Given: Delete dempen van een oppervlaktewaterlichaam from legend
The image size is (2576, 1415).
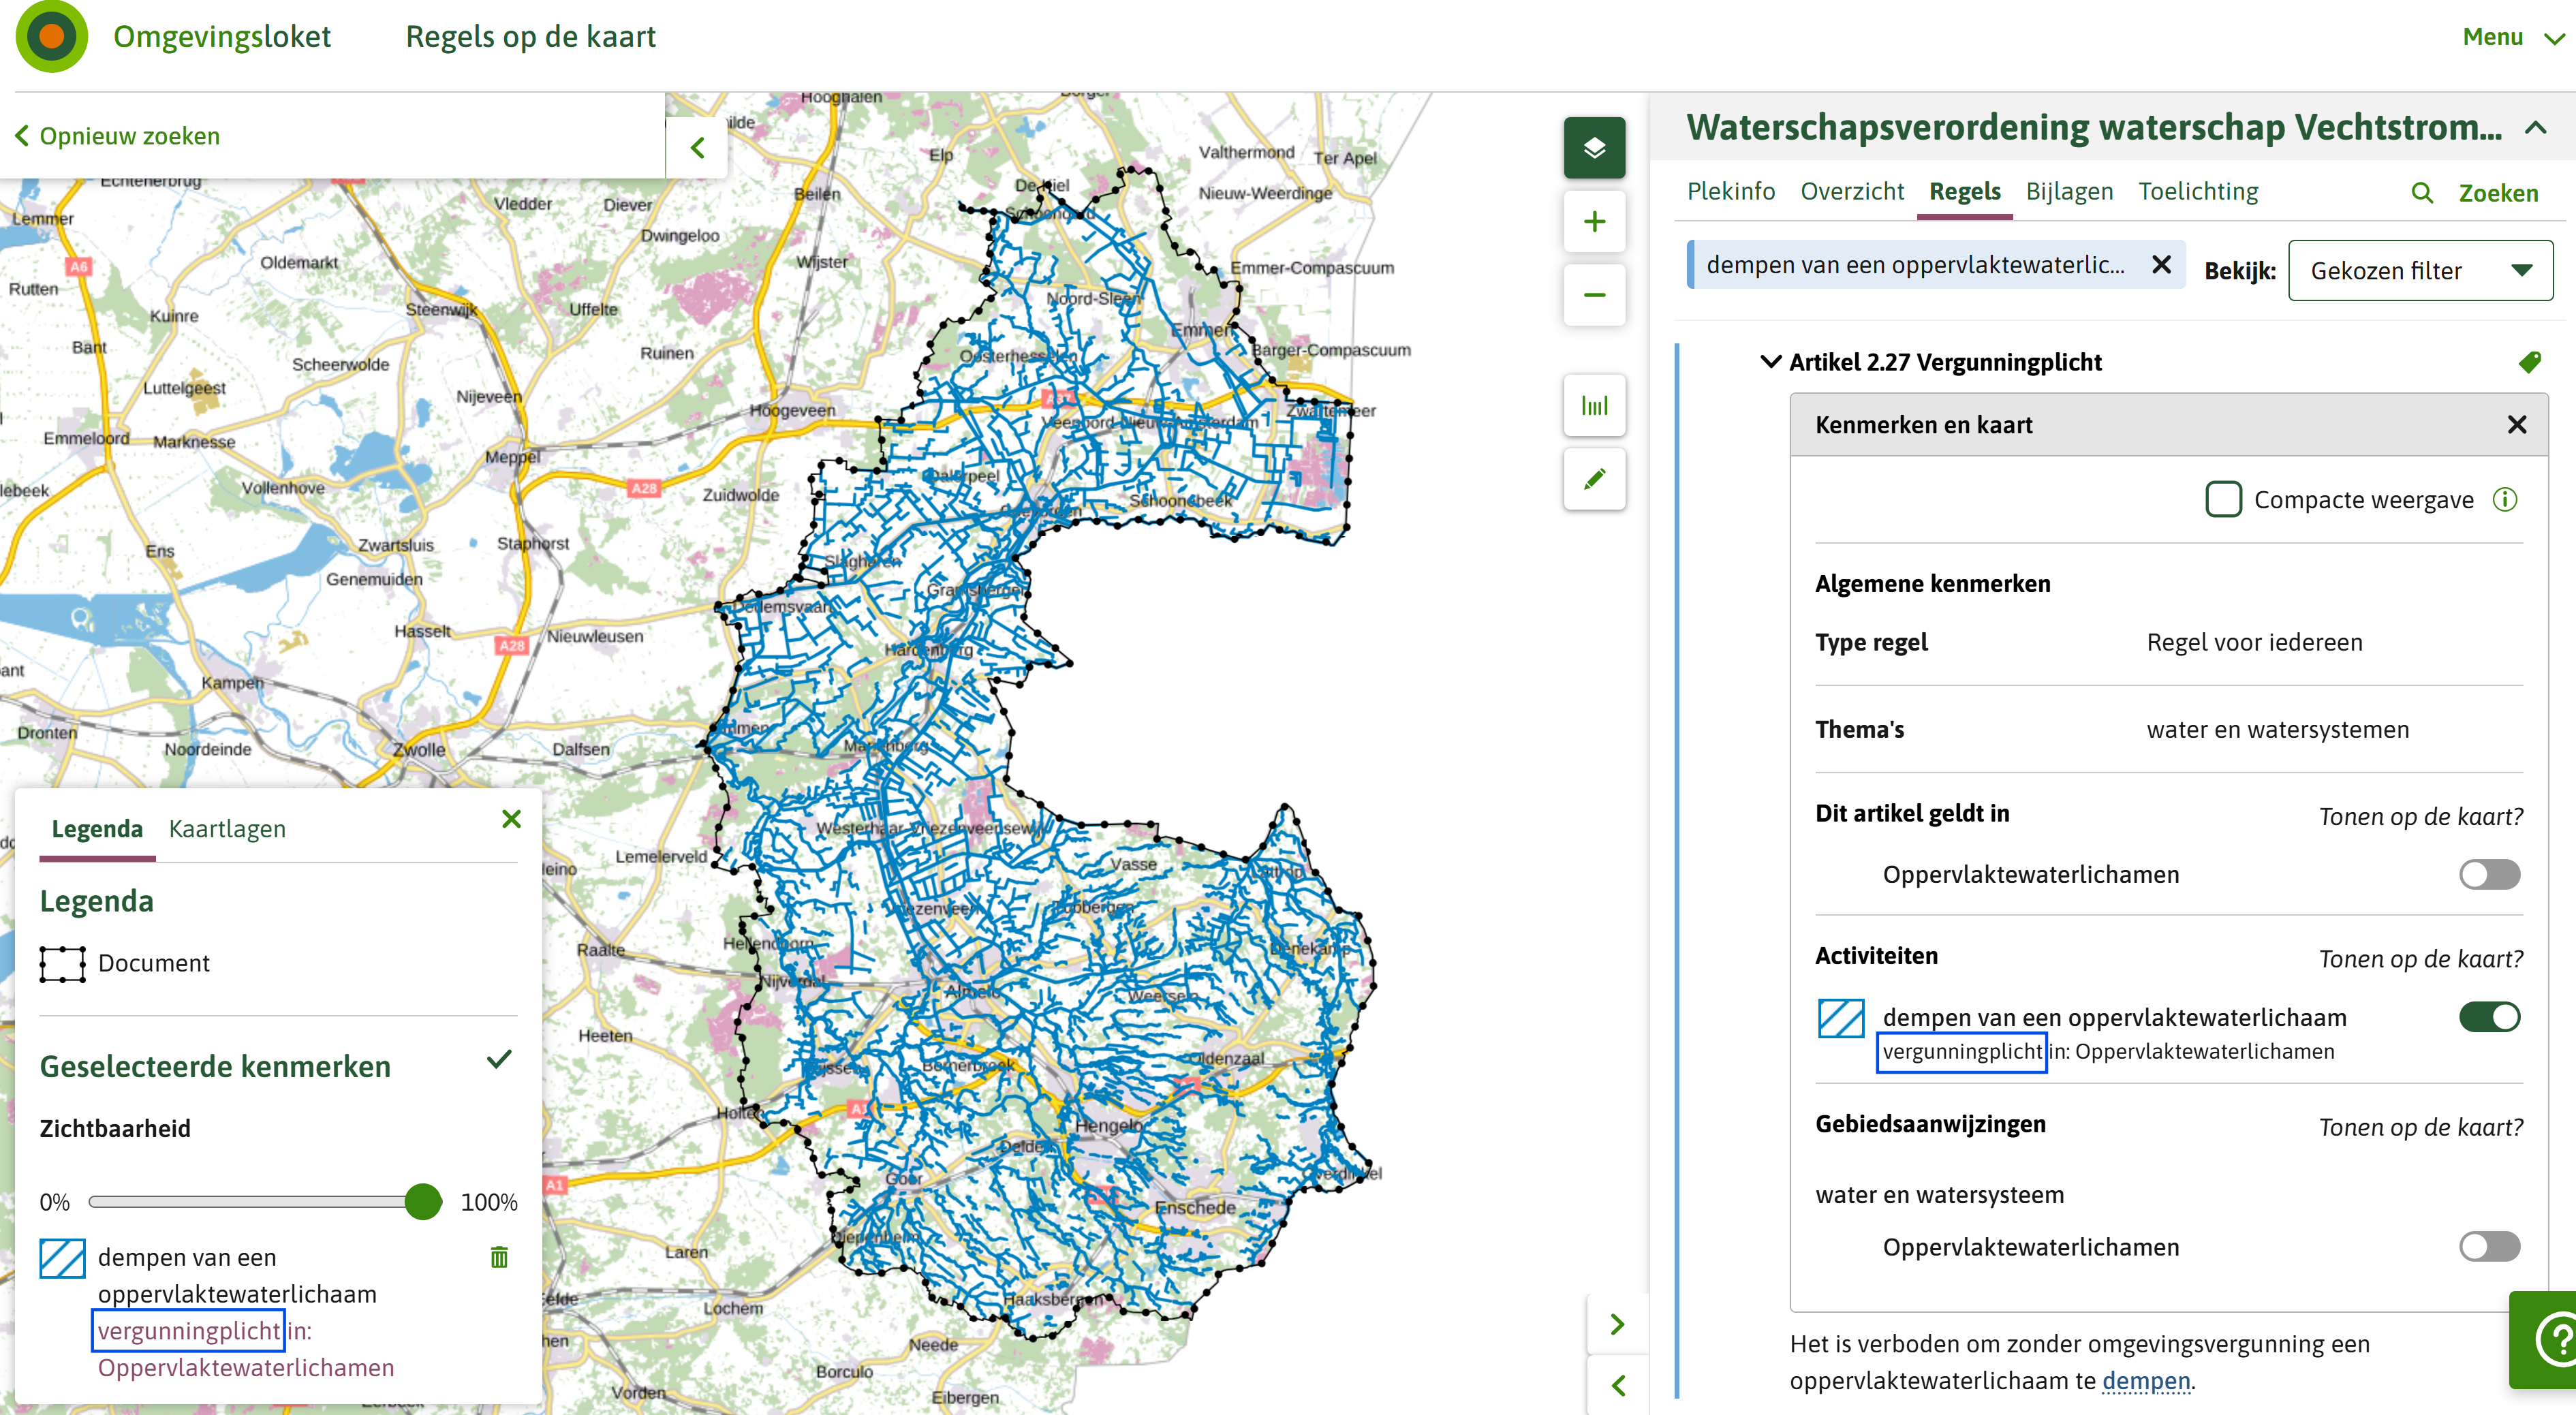Looking at the screenshot, I should 499,1257.
